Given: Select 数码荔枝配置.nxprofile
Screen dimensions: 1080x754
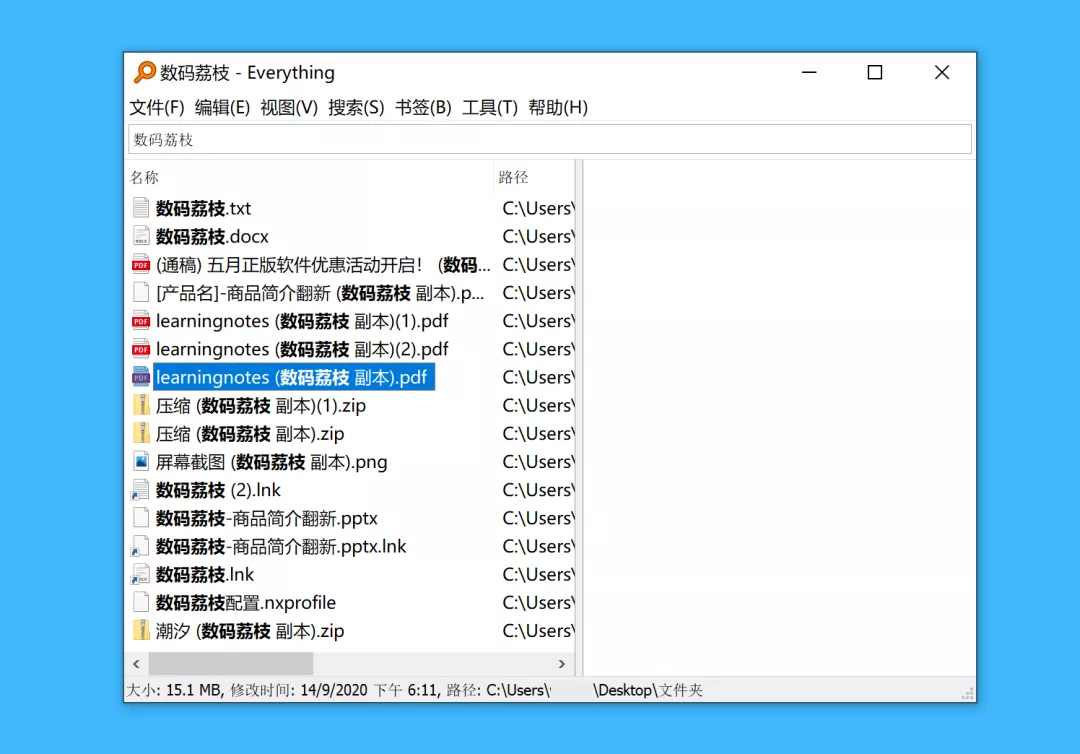Looking at the screenshot, I should (245, 603).
